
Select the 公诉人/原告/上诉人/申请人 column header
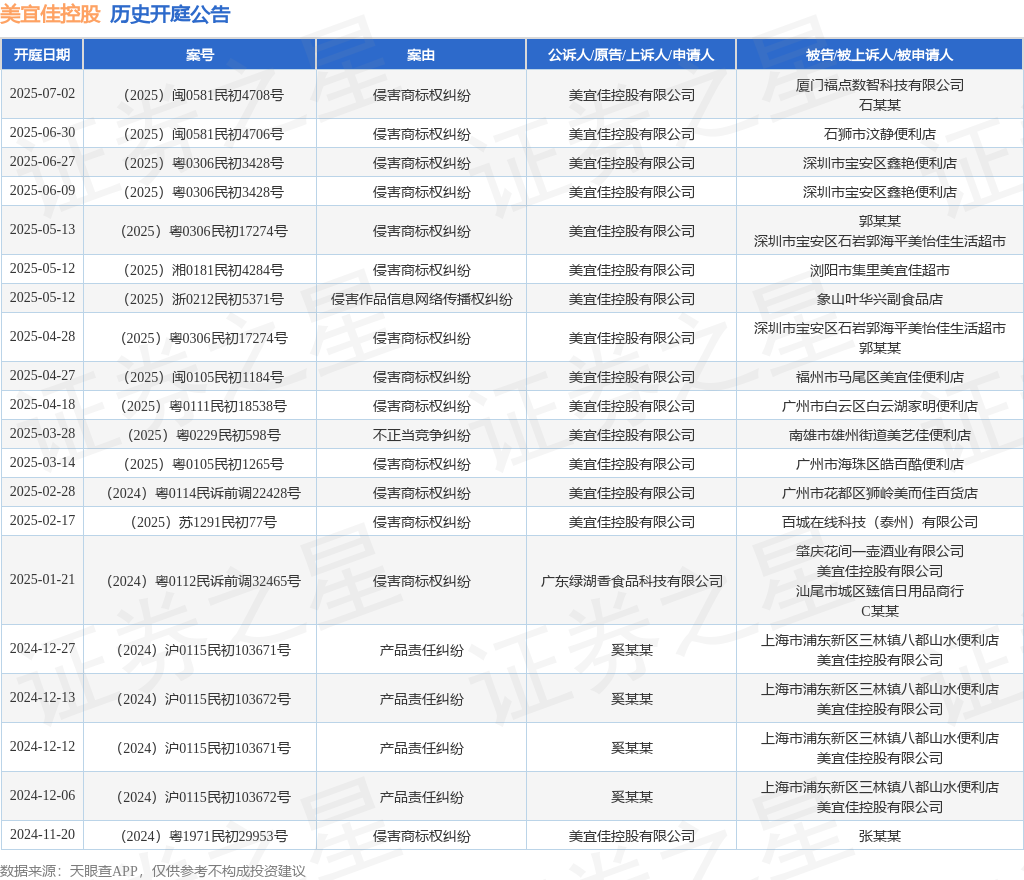coord(631,55)
